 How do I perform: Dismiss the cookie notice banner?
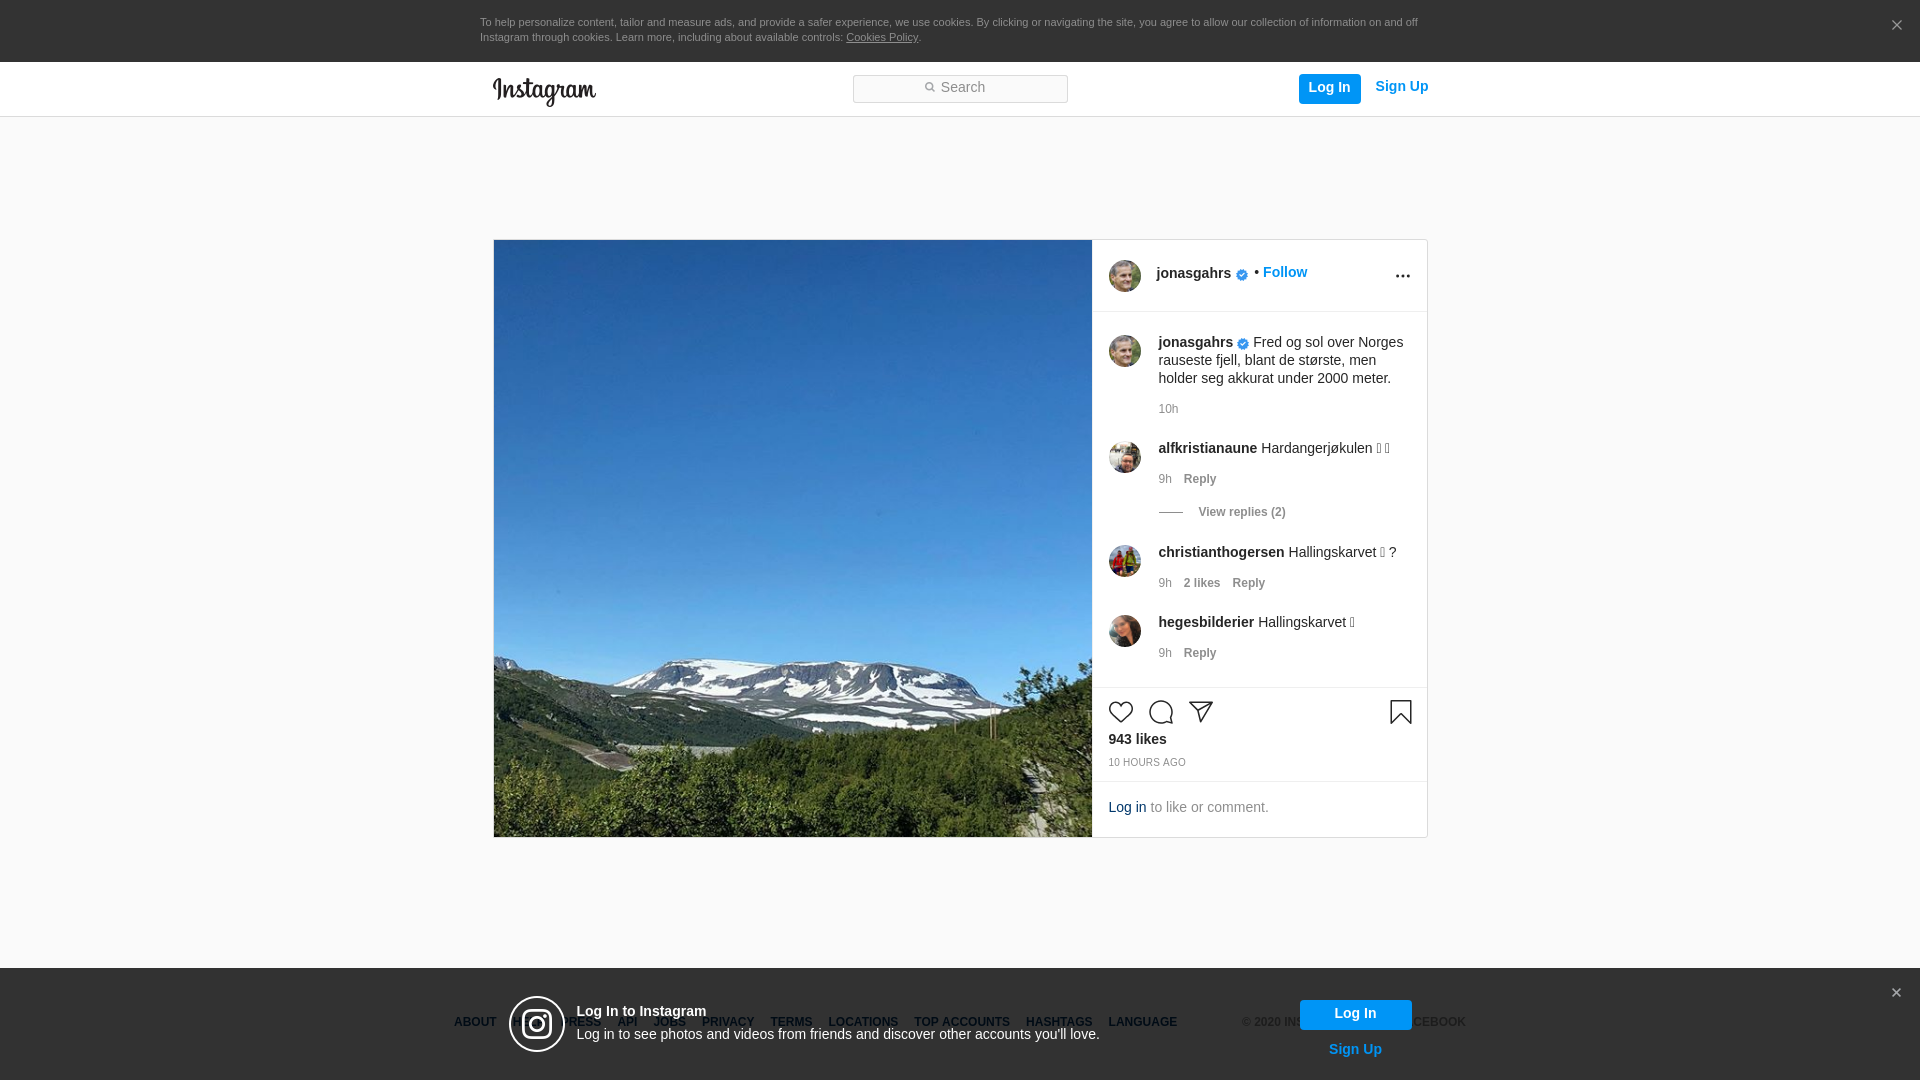click(x=1896, y=26)
